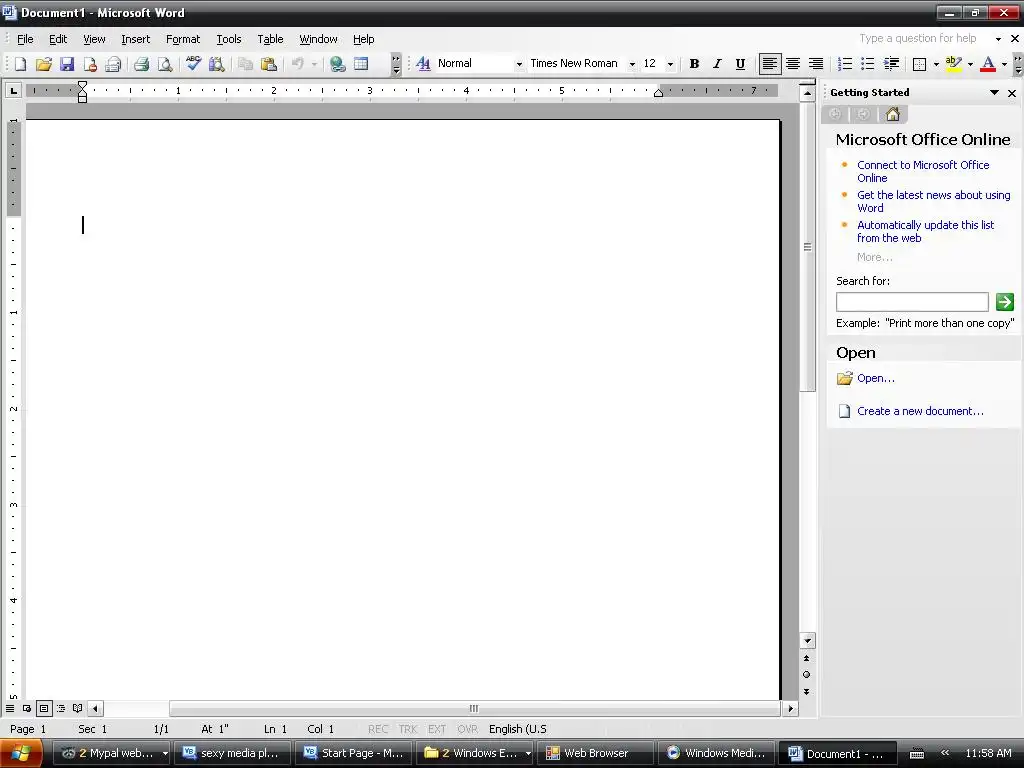This screenshot has width=1024, height=768.
Task: Click the Open... link in task pane
Action: pyautogui.click(x=876, y=378)
